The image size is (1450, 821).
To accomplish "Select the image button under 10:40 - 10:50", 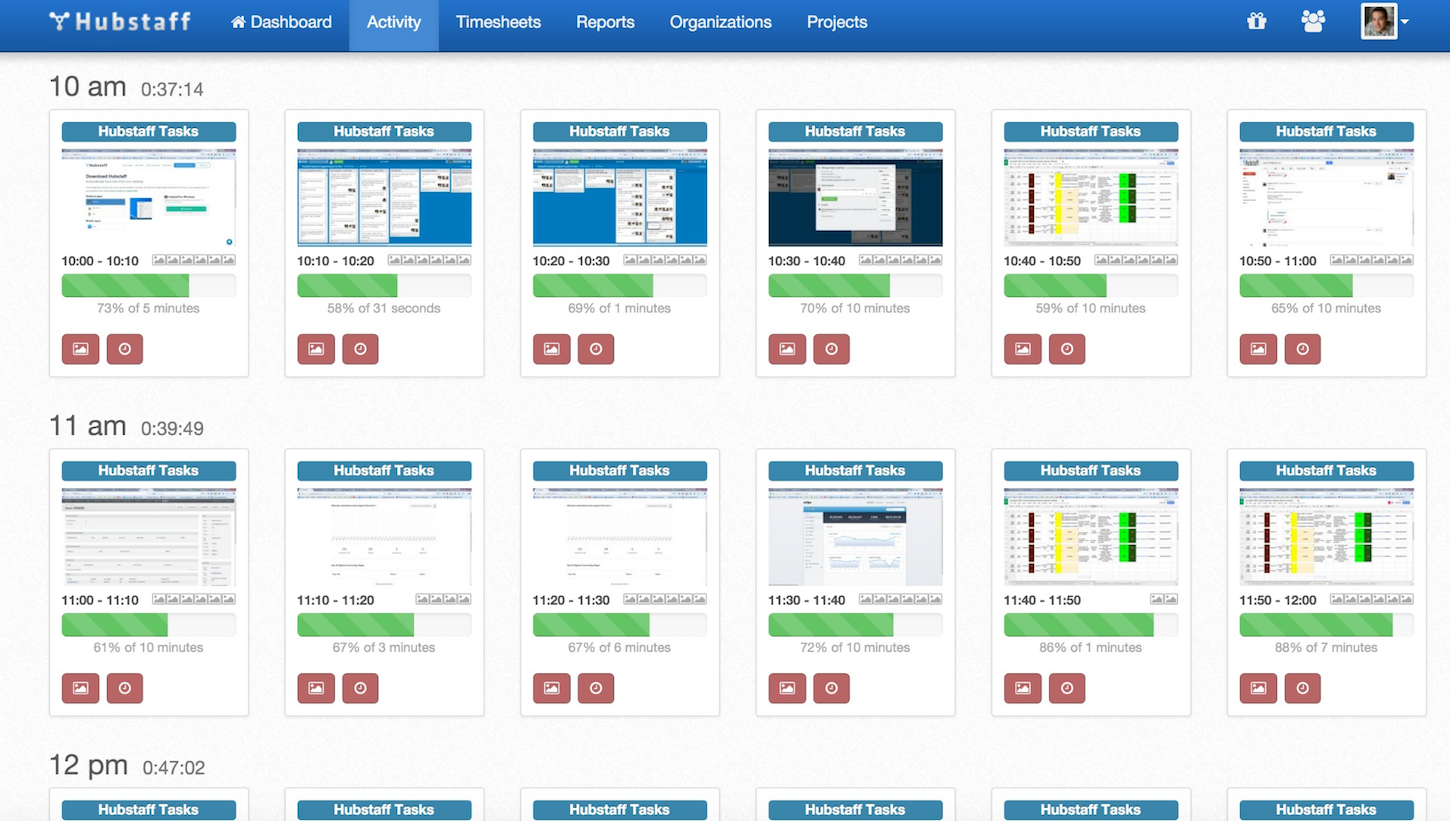I will tap(1022, 349).
